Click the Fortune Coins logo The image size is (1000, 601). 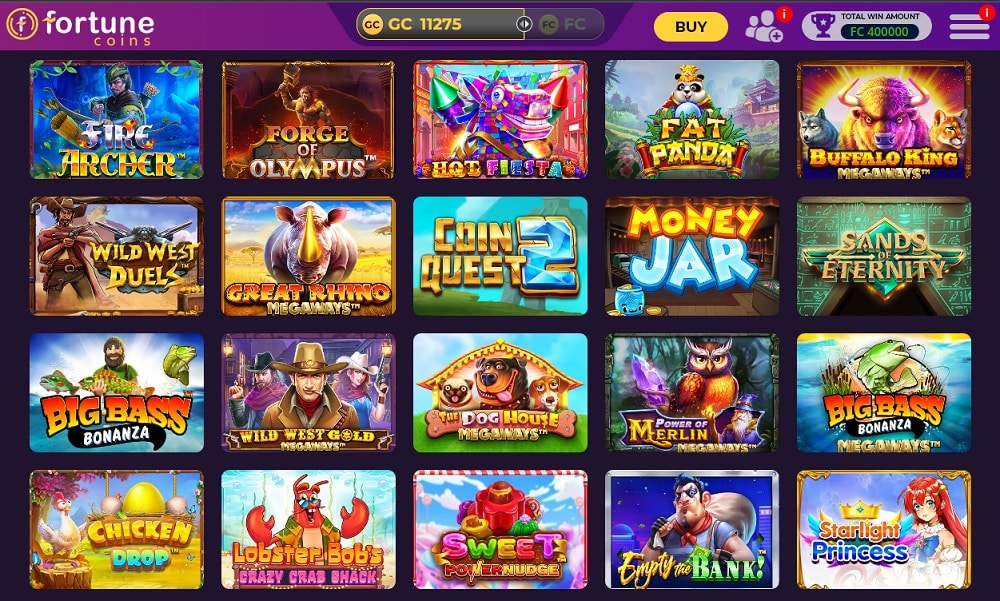click(x=80, y=26)
